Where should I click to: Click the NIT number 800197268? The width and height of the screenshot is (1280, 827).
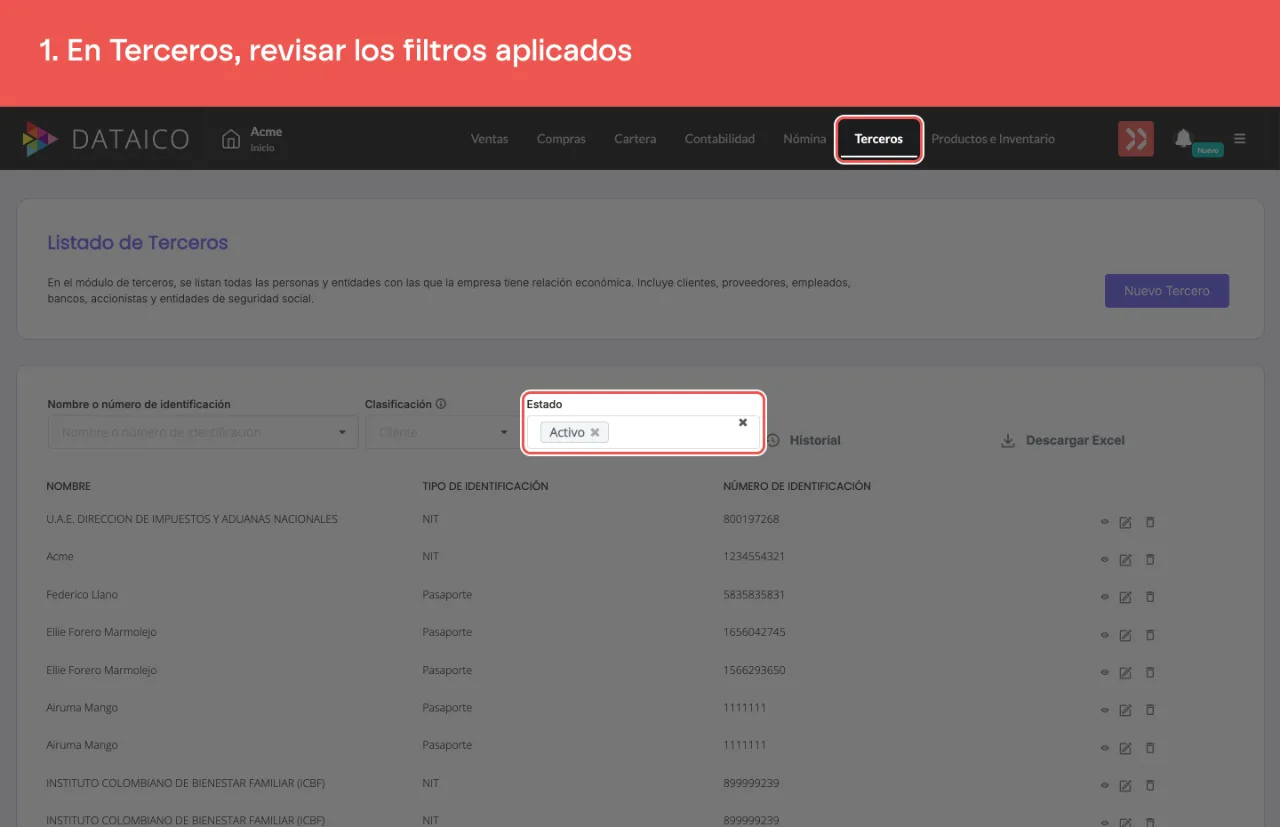tap(751, 519)
